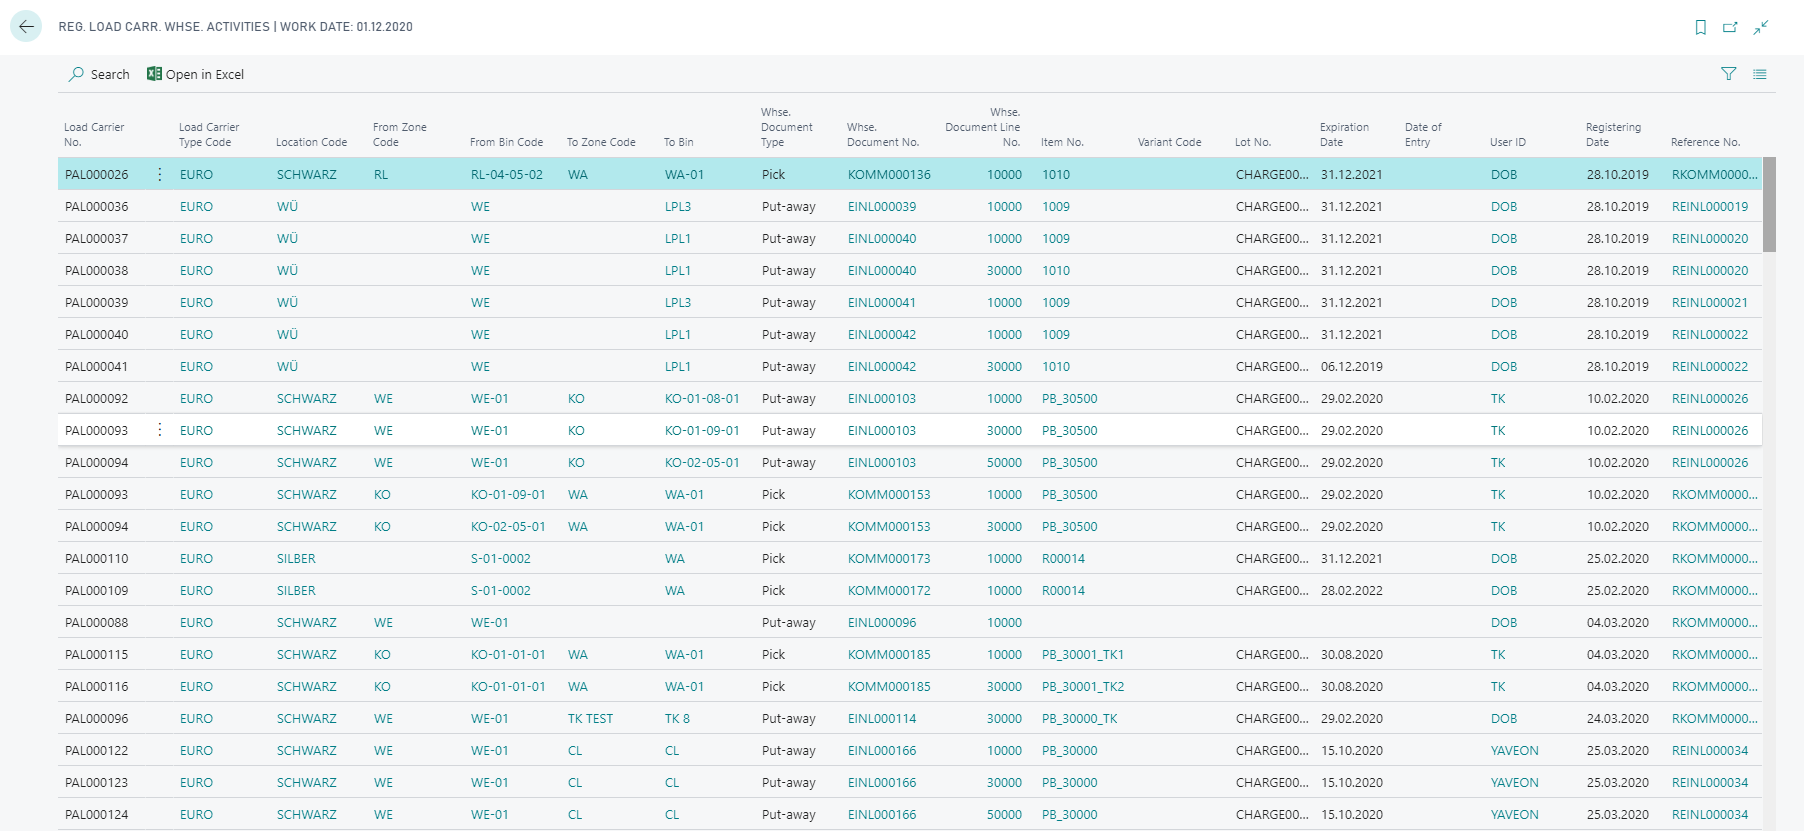Open the Location Code column header menu

coord(312,142)
